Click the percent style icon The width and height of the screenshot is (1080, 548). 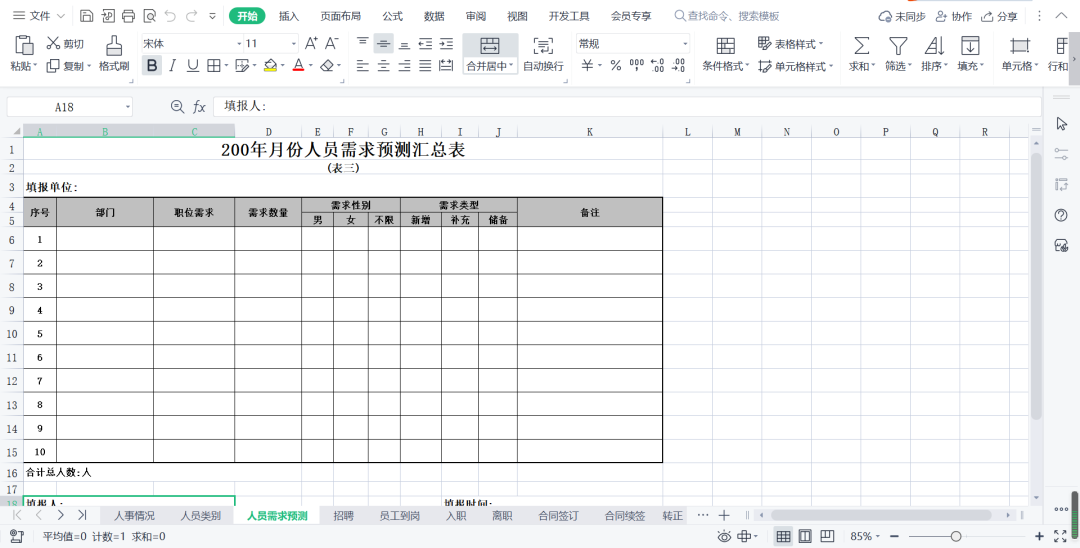coord(616,66)
